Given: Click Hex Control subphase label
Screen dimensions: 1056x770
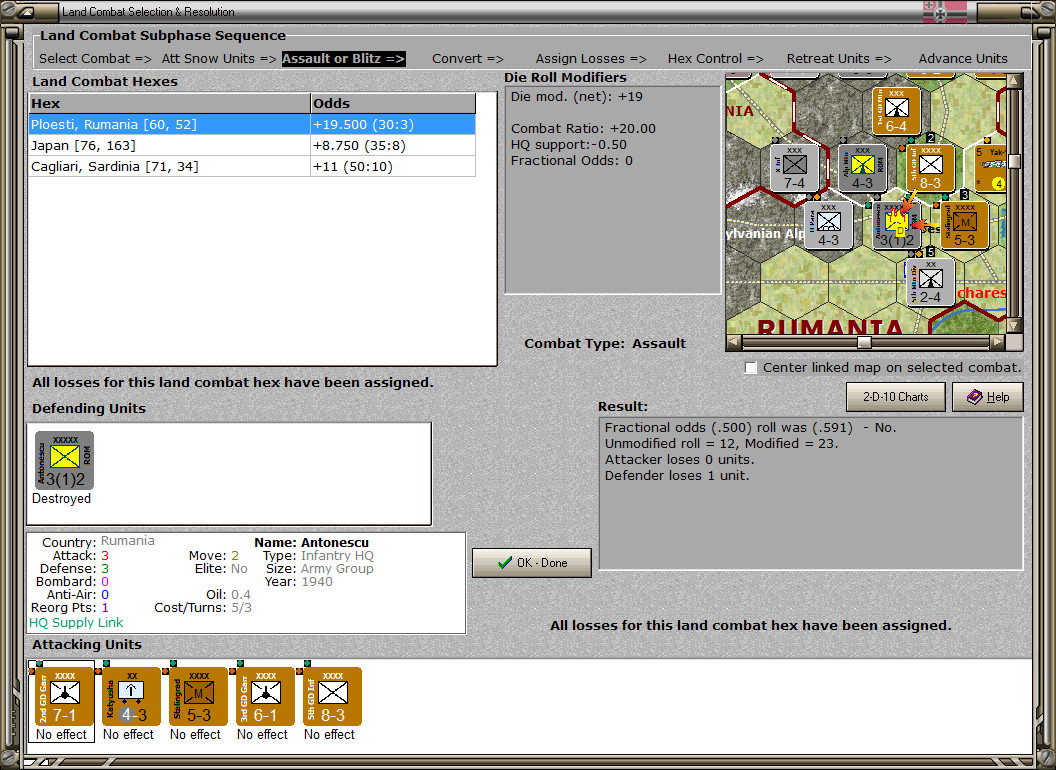Looking at the screenshot, I should (715, 59).
